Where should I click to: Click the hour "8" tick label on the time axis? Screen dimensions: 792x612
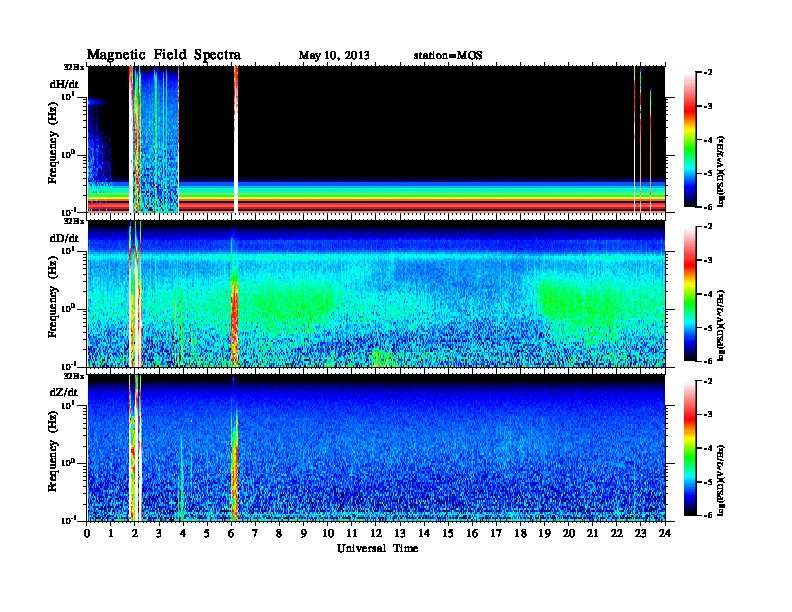click(x=279, y=533)
